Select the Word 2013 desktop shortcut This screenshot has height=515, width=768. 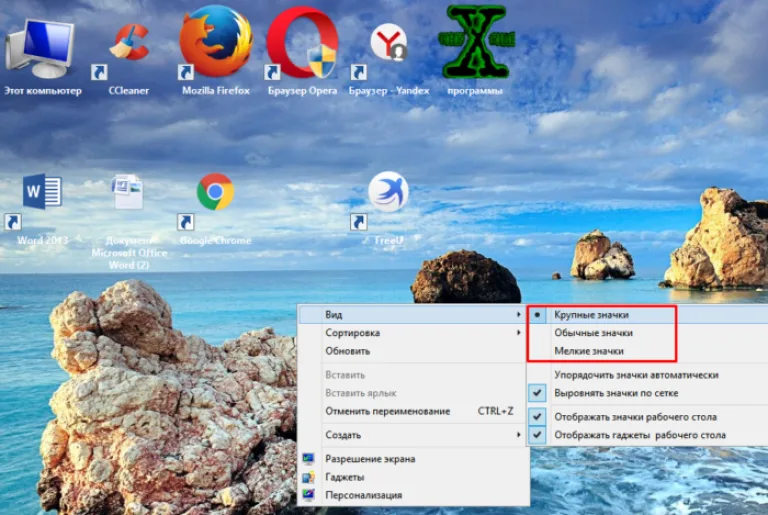42,208
